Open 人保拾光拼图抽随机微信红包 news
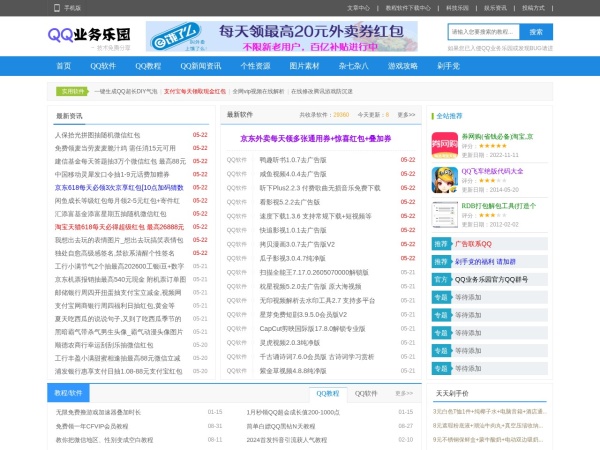The width and height of the screenshot is (600, 450). [x=97, y=135]
